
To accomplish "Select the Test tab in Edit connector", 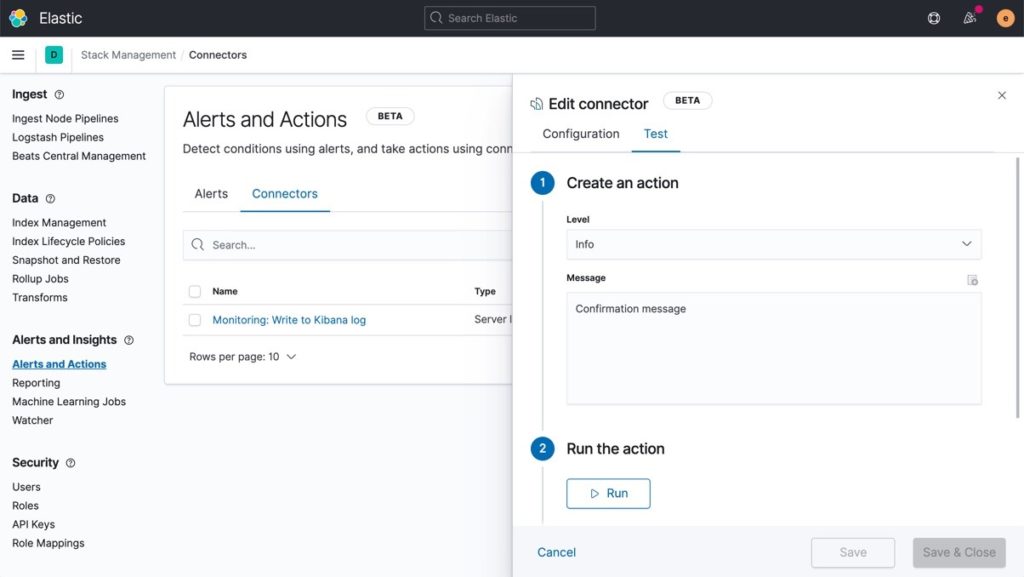I will 656,134.
